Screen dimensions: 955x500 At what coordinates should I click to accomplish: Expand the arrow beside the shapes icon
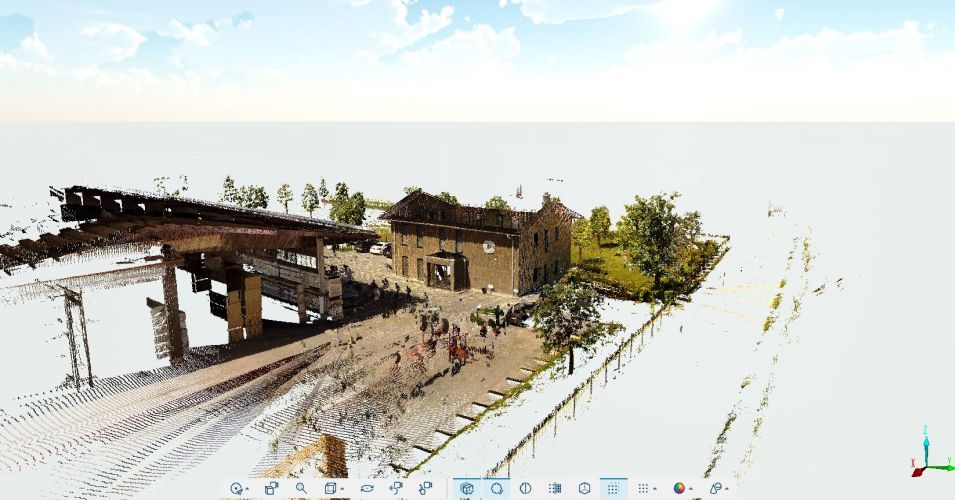pos(727,490)
